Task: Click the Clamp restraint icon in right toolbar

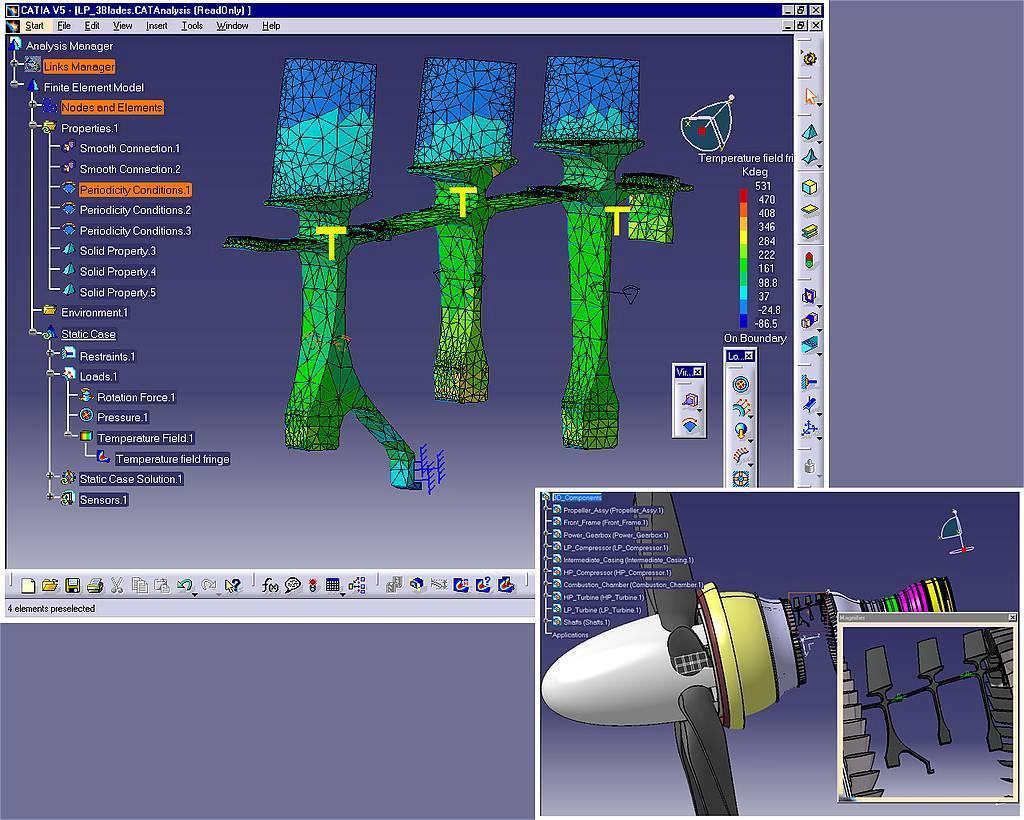Action: click(x=810, y=381)
